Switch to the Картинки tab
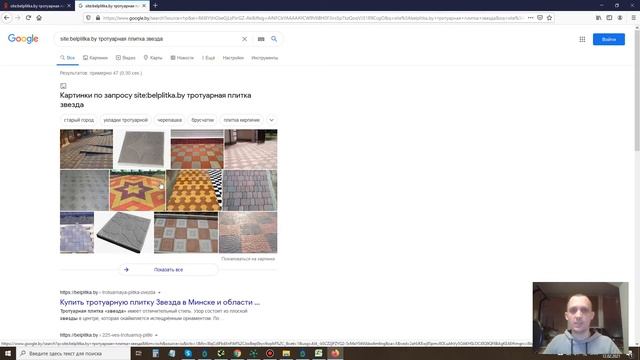The height and width of the screenshot is (360, 640). [96, 58]
